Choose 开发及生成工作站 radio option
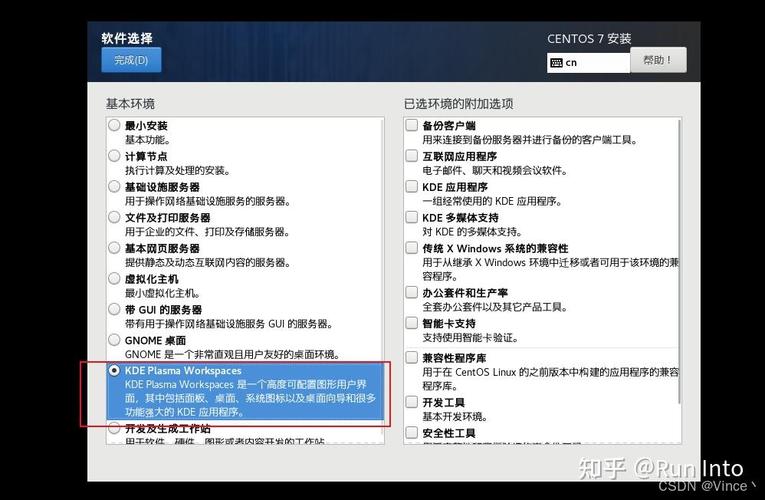The height and width of the screenshot is (500, 765). point(114,428)
